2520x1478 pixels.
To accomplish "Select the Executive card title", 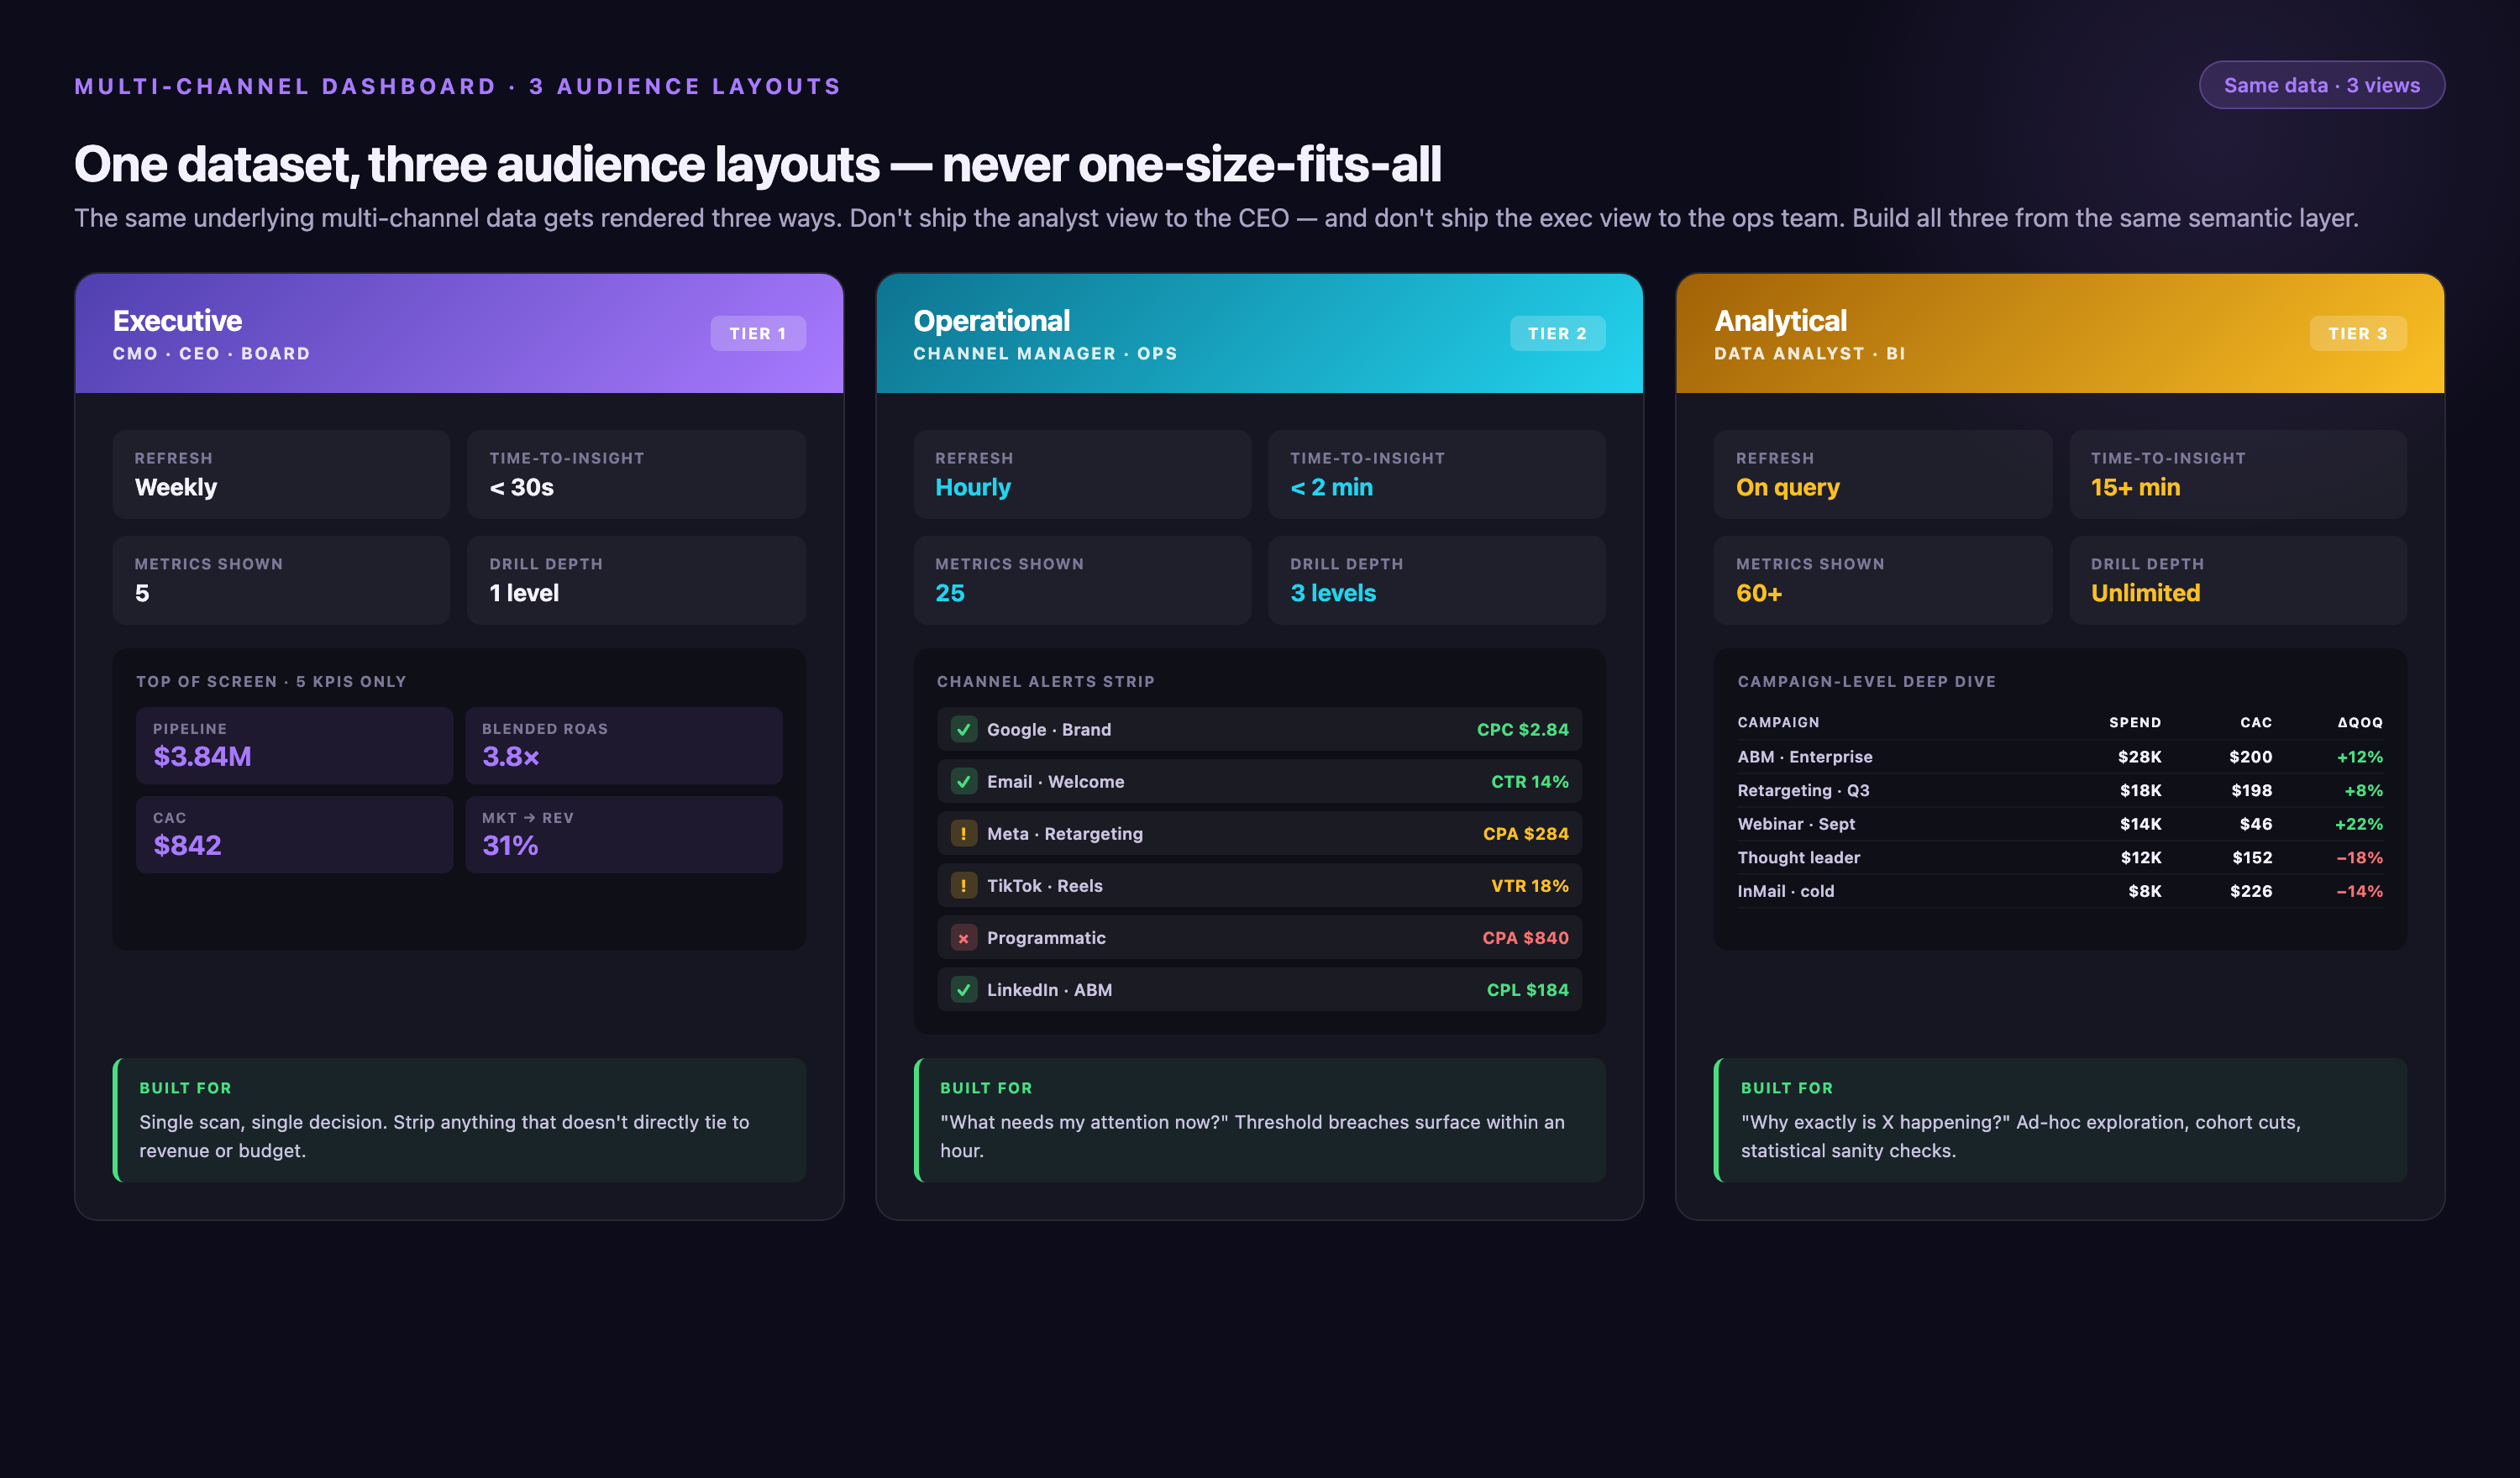I will pos(177,321).
